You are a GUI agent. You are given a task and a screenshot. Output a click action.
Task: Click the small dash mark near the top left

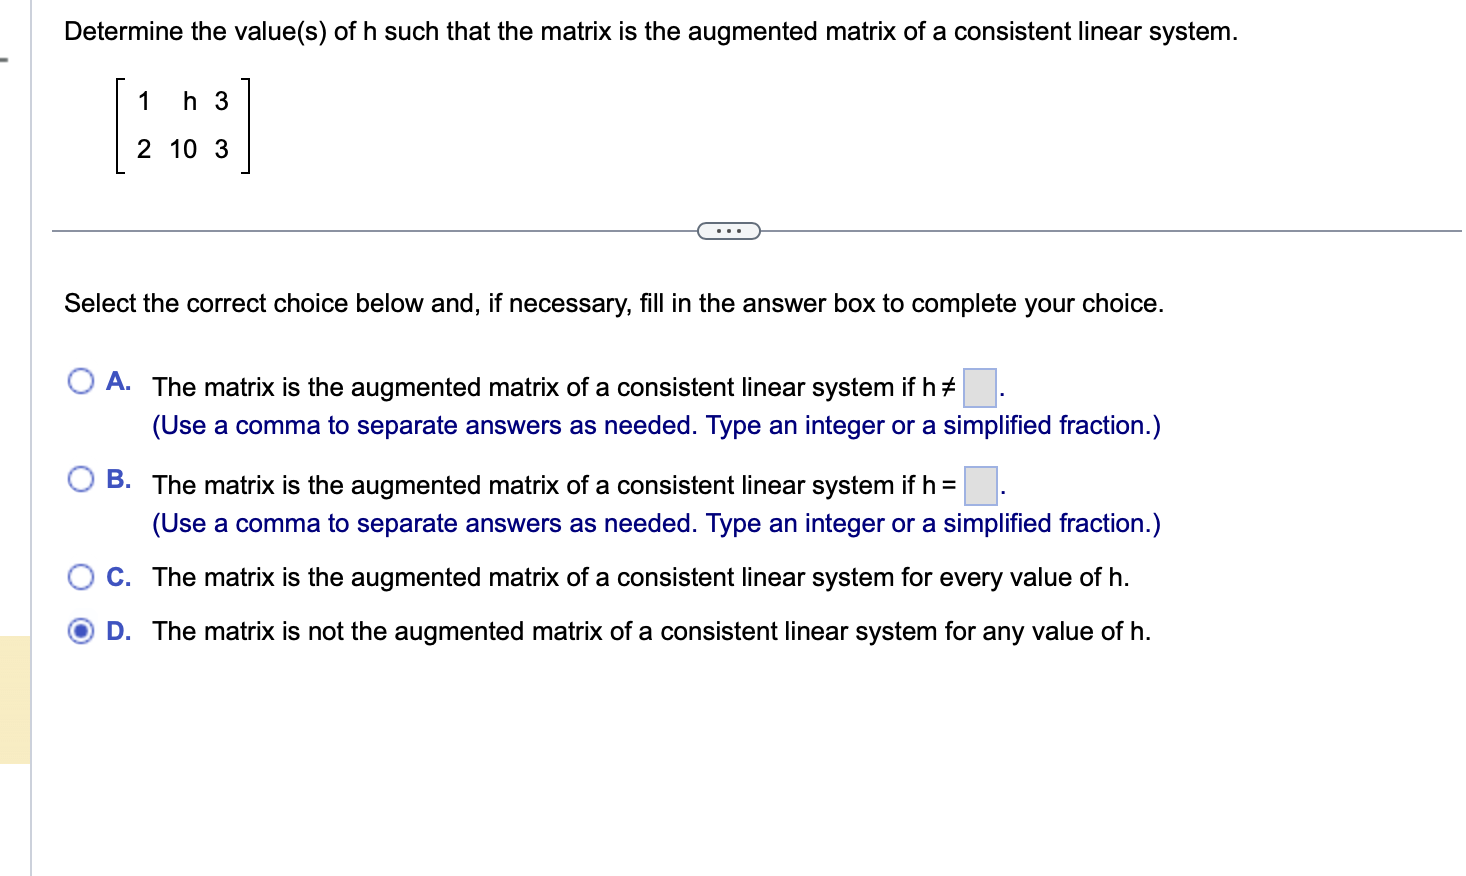[6, 58]
